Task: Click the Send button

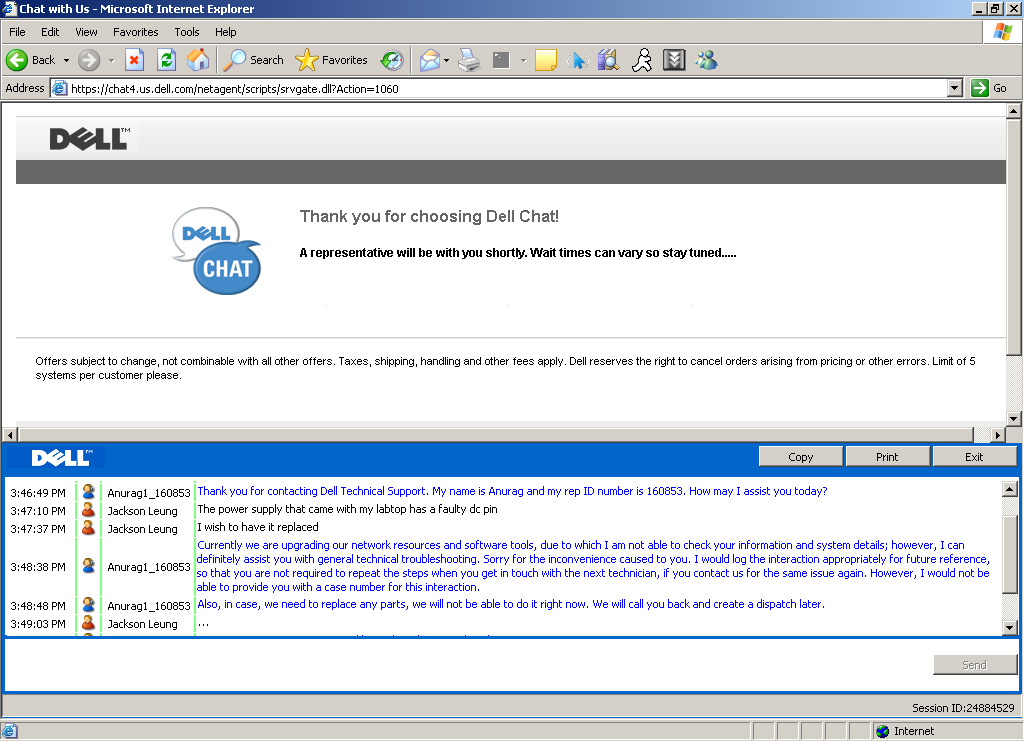Action: tap(974, 664)
